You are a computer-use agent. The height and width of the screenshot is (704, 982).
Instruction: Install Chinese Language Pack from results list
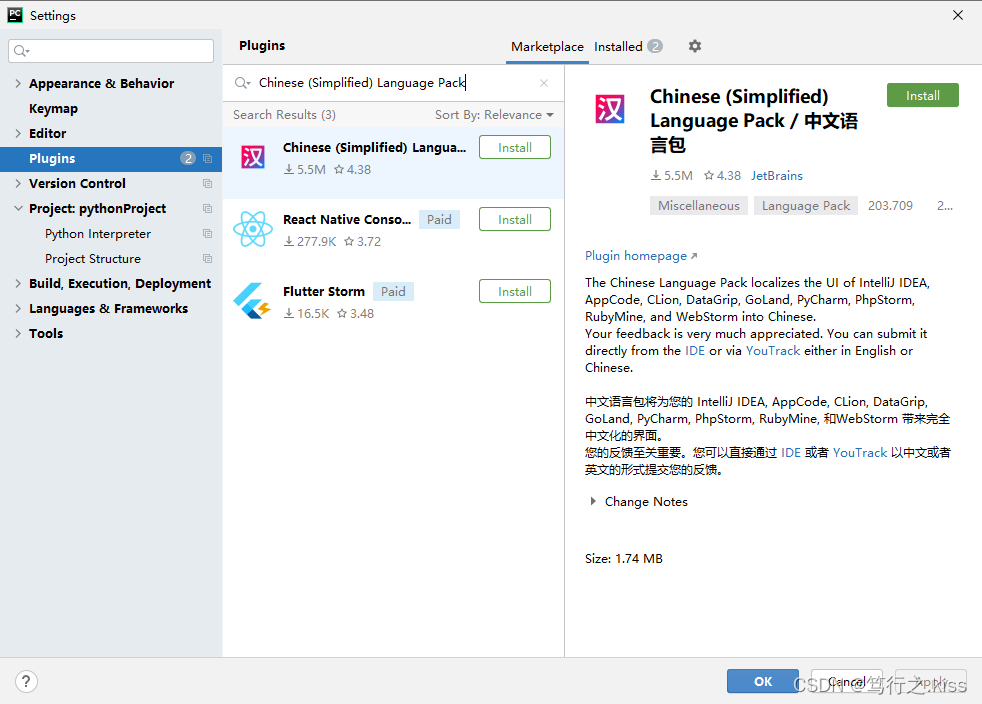tap(515, 147)
